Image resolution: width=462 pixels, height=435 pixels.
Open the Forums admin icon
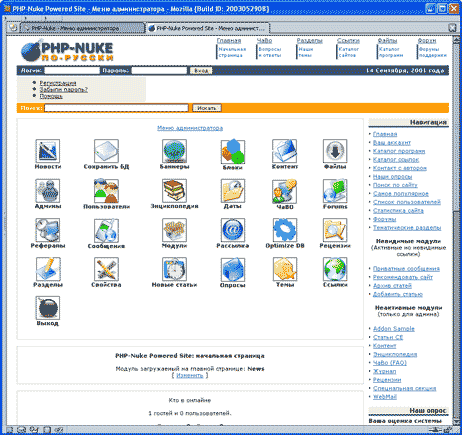click(x=335, y=191)
